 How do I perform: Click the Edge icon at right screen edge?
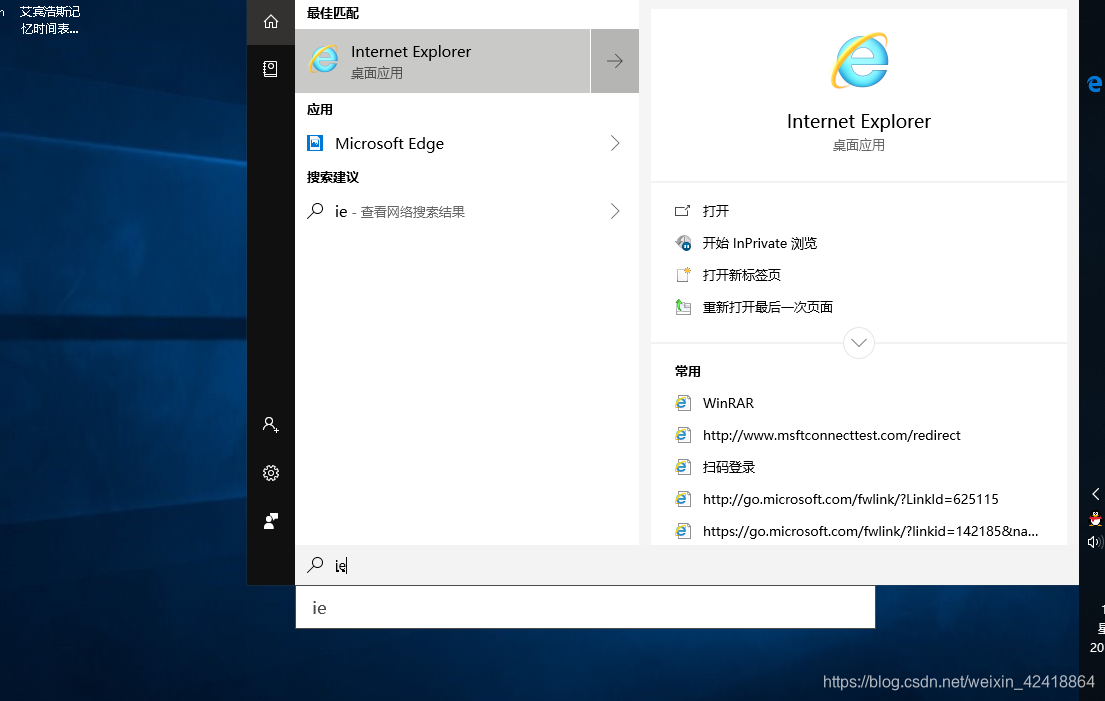1094,84
